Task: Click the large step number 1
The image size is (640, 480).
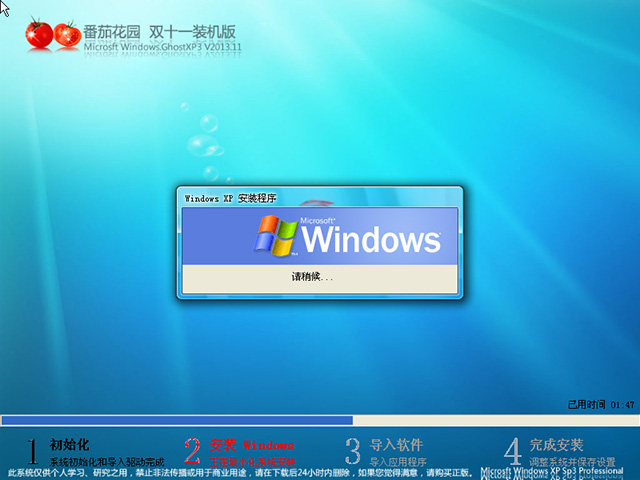Action: tap(32, 451)
